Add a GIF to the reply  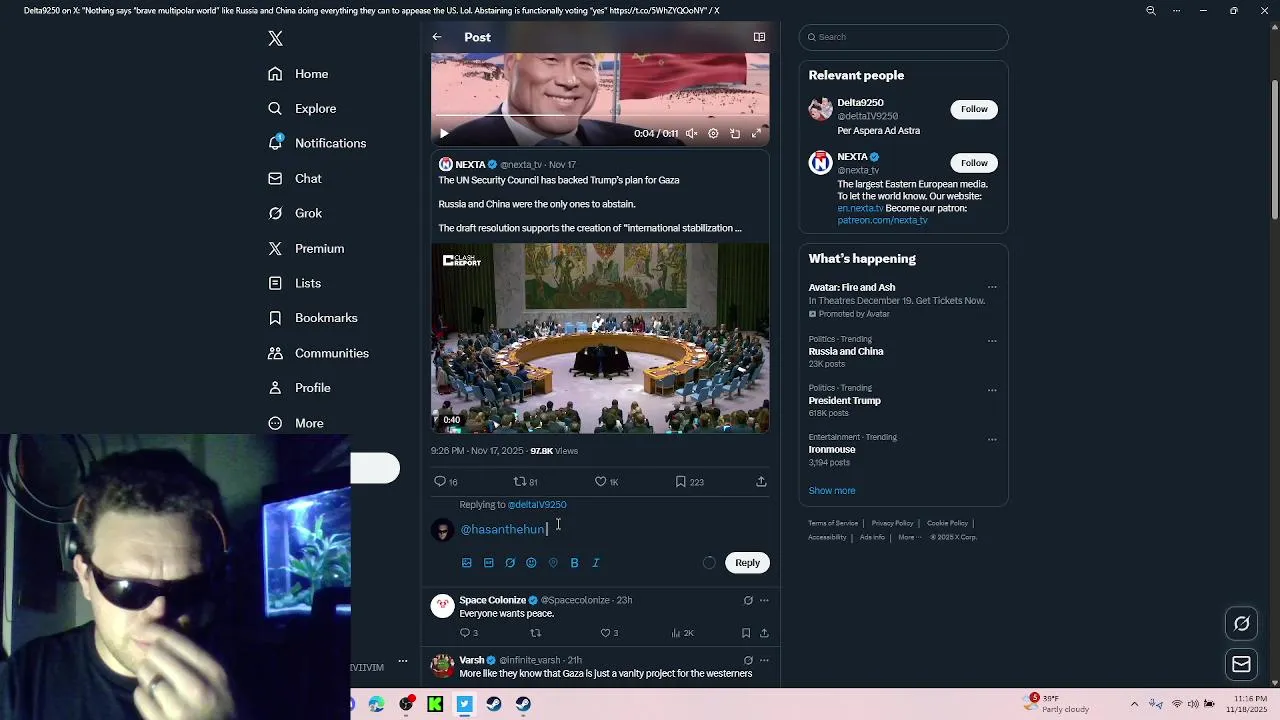click(x=488, y=563)
